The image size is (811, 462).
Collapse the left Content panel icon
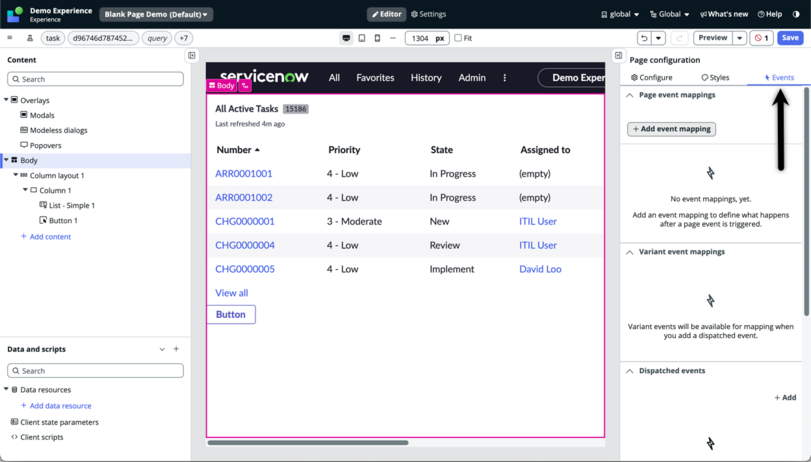pos(192,55)
